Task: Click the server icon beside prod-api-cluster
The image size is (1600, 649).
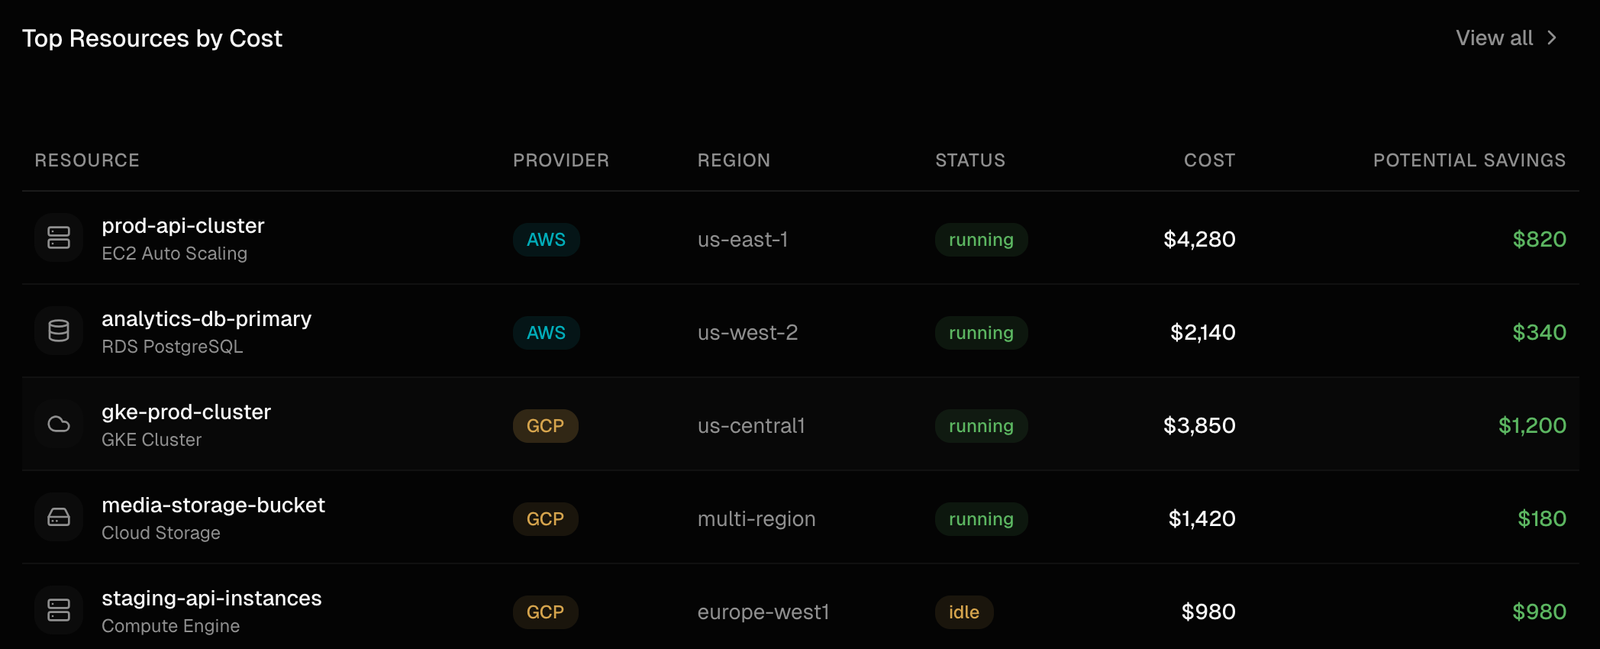Action: coord(58,238)
